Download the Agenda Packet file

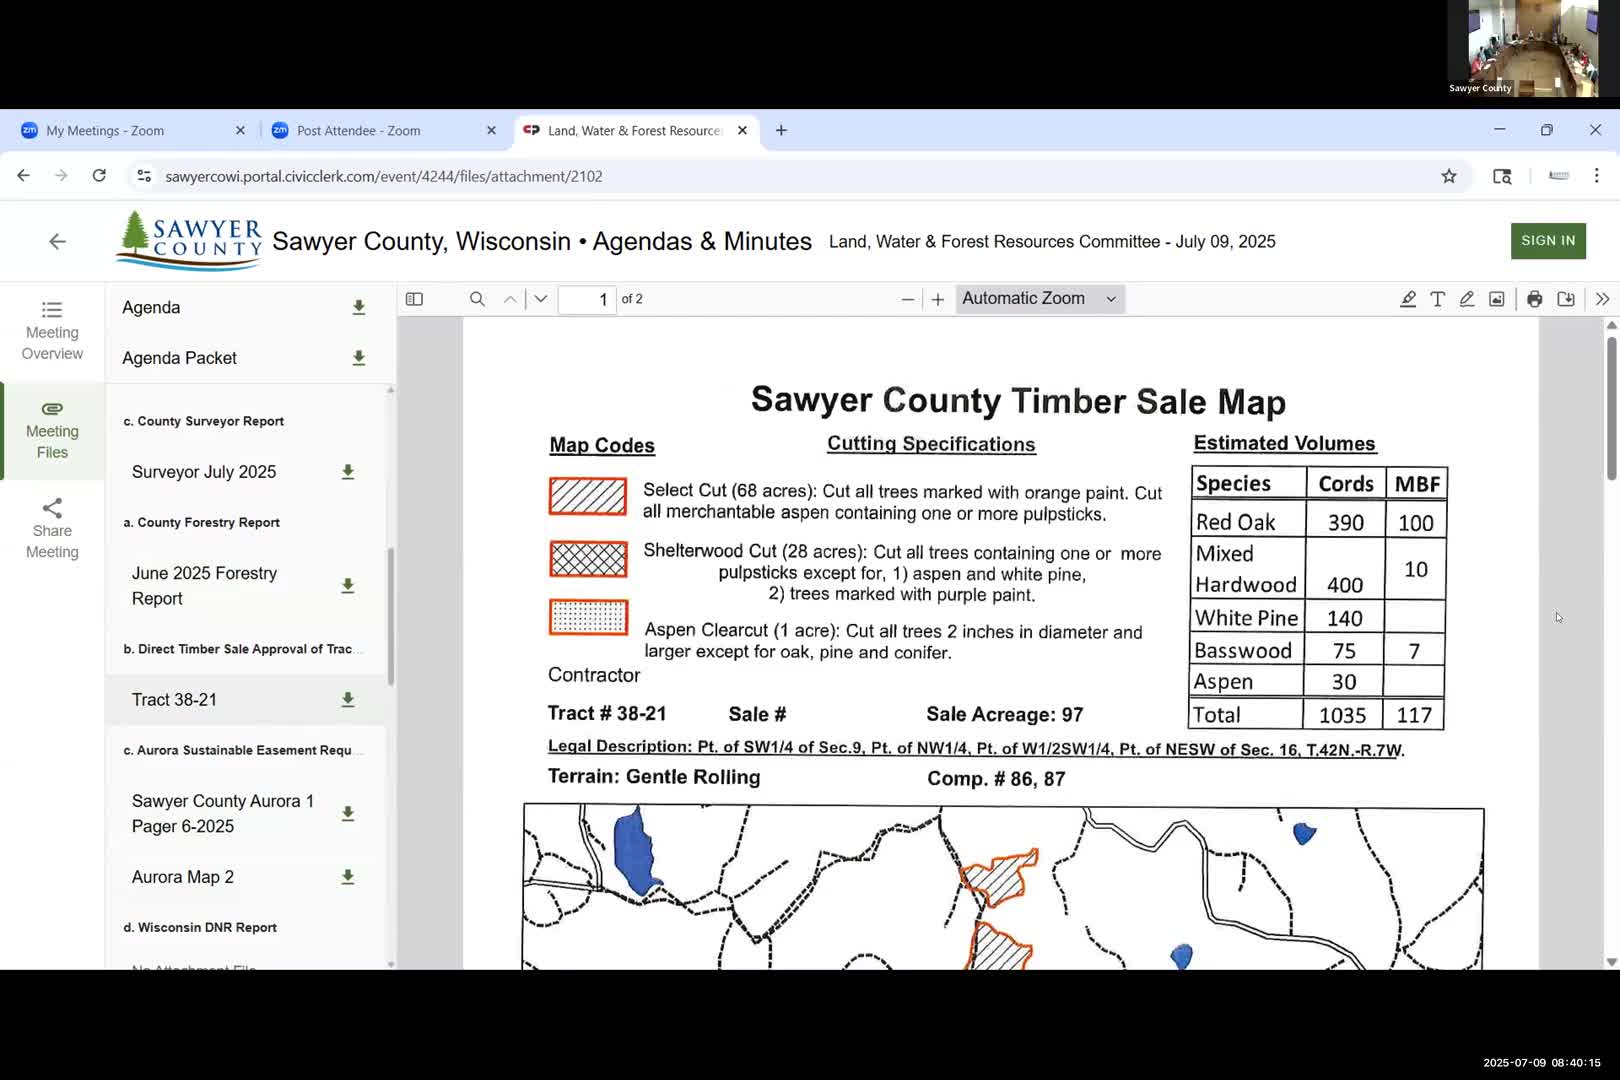(x=358, y=358)
